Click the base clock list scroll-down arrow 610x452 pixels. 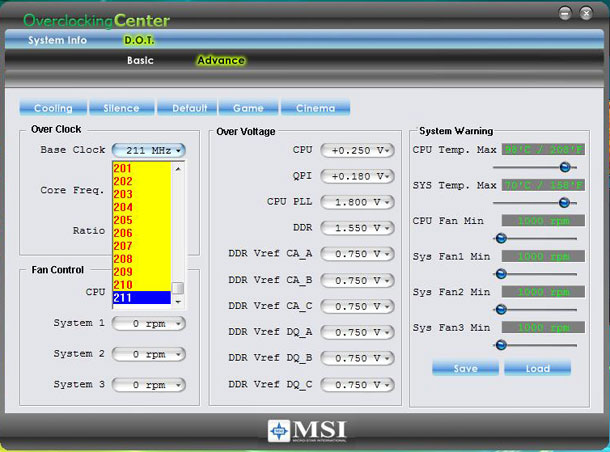tap(178, 302)
